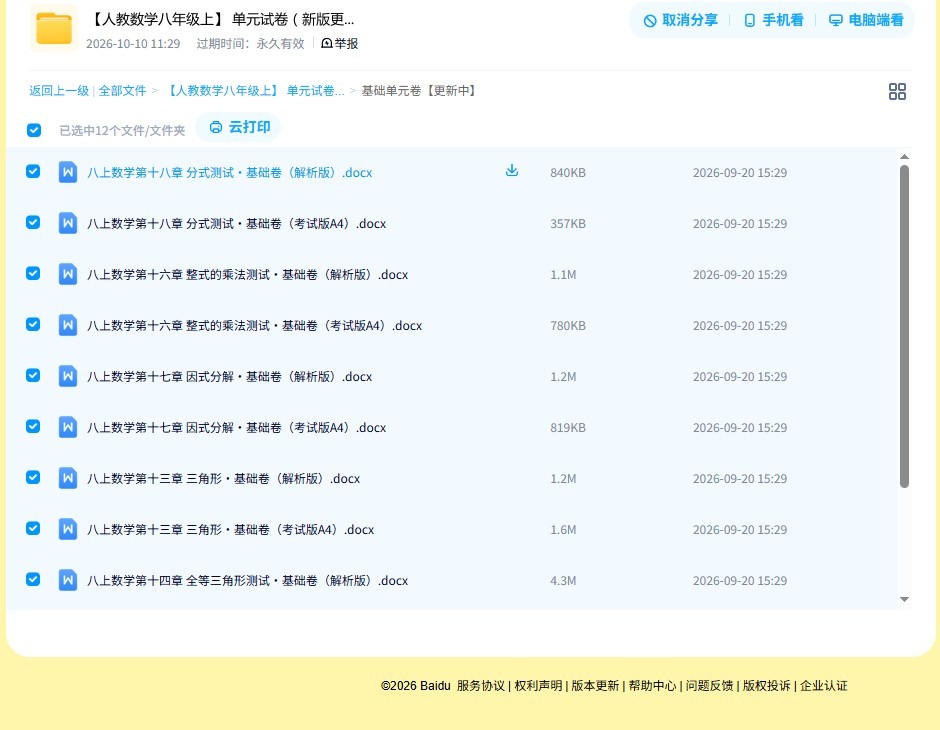The height and width of the screenshot is (730, 940).
Task: Toggle the select-all files checkbox
Action: tap(34, 130)
